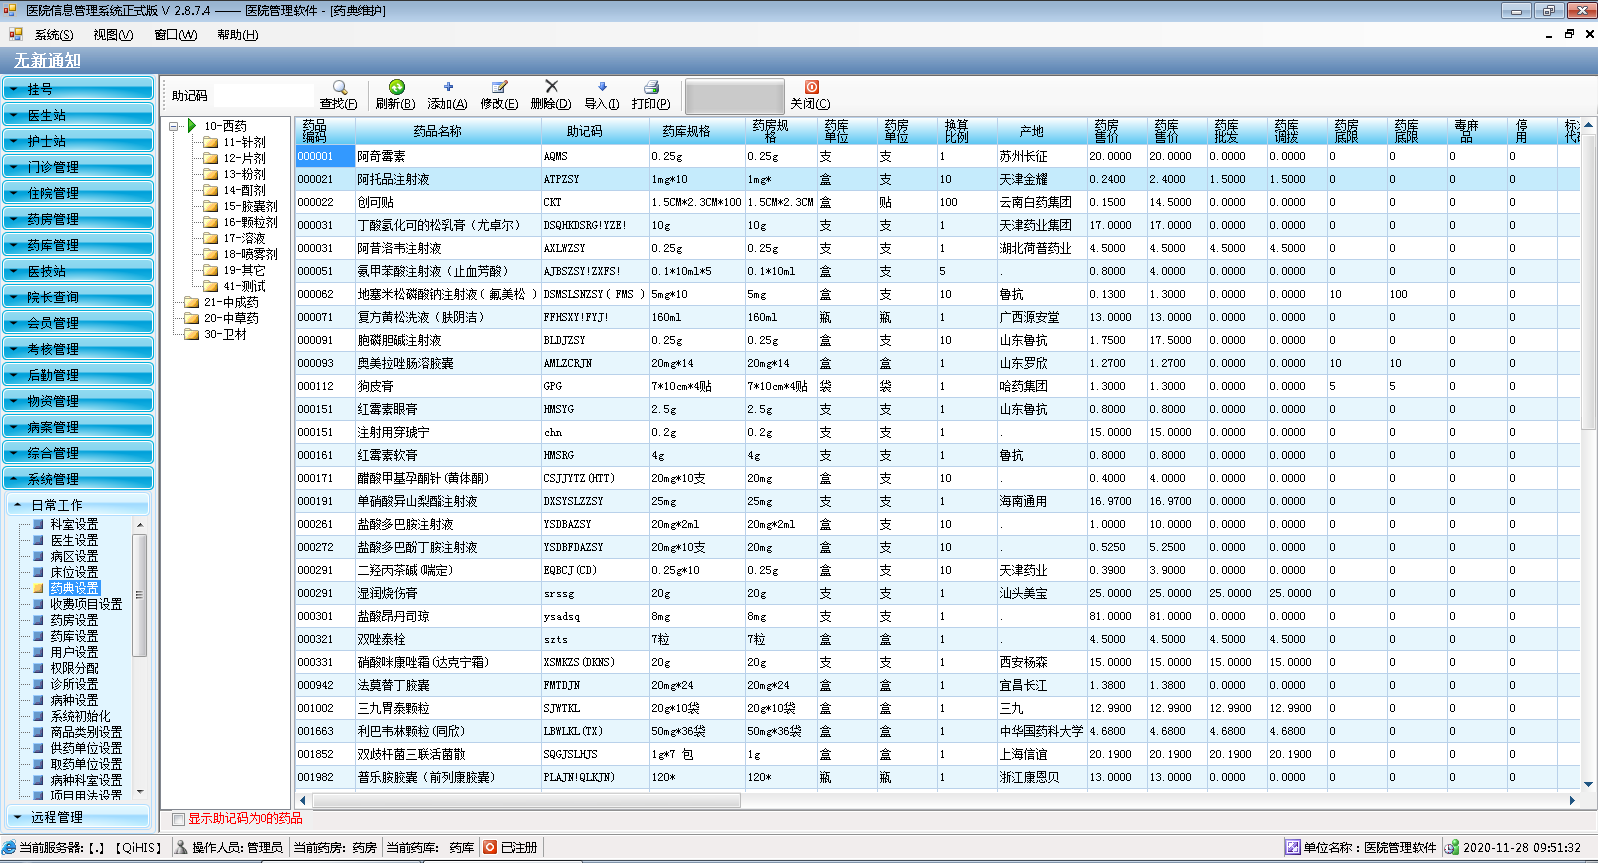1598x863 pixels.
Task: Click the 刷新 refresh toolbar icon
Action: click(x=397, y=88)
